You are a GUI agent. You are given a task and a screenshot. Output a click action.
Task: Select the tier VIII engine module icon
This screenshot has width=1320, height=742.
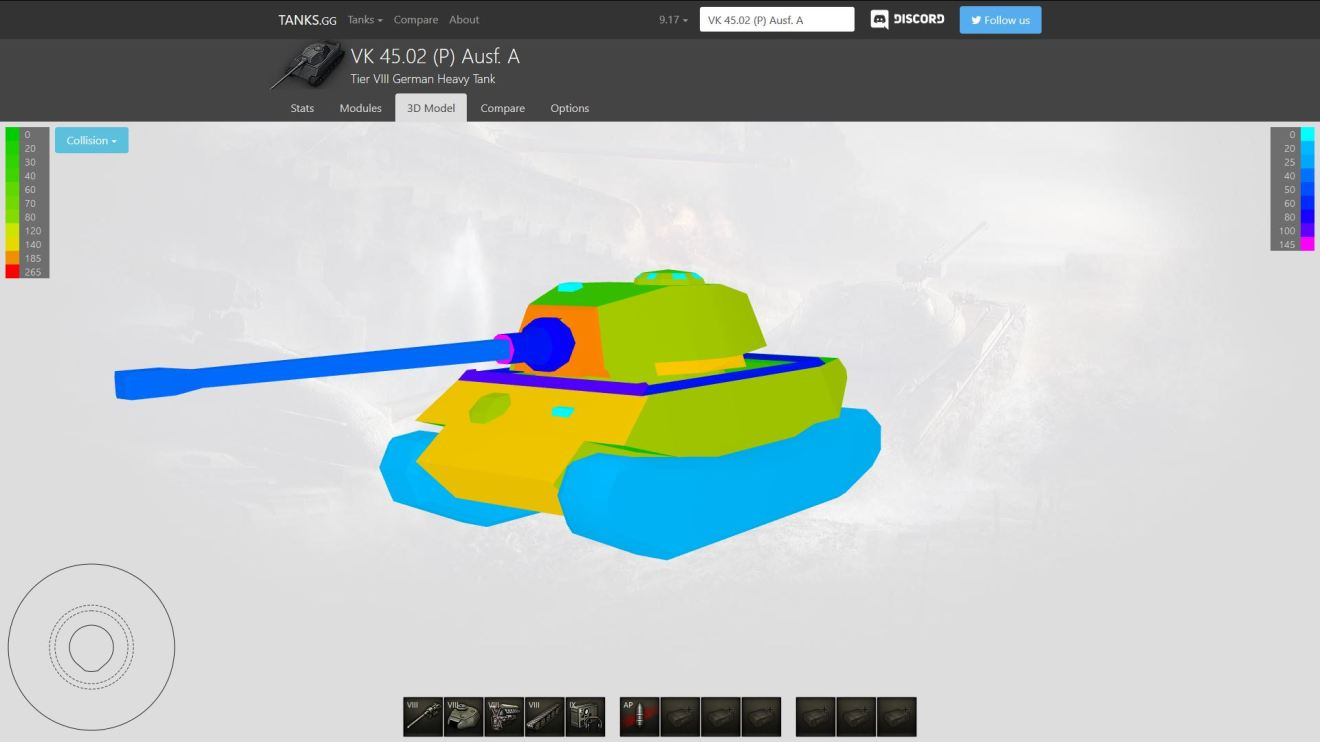pyautogui.click(x=504, y=717)
